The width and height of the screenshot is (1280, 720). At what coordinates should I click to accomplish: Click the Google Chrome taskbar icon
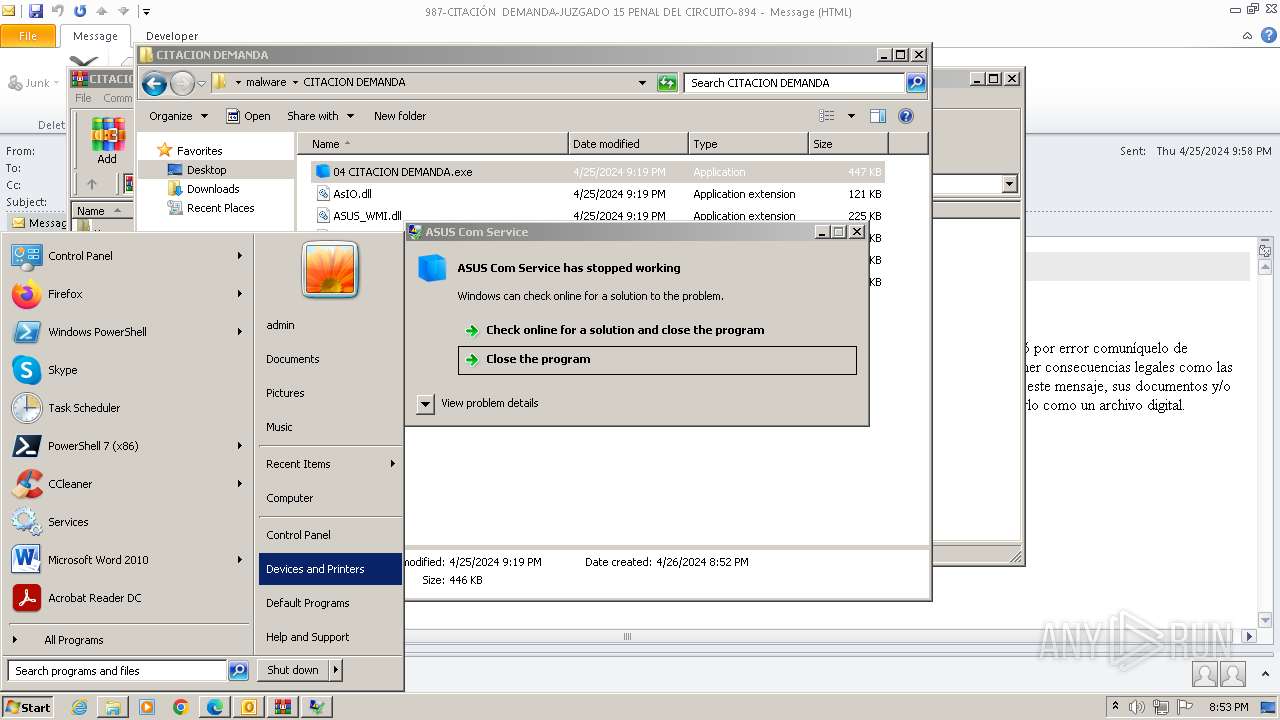[x=181, y=707]
